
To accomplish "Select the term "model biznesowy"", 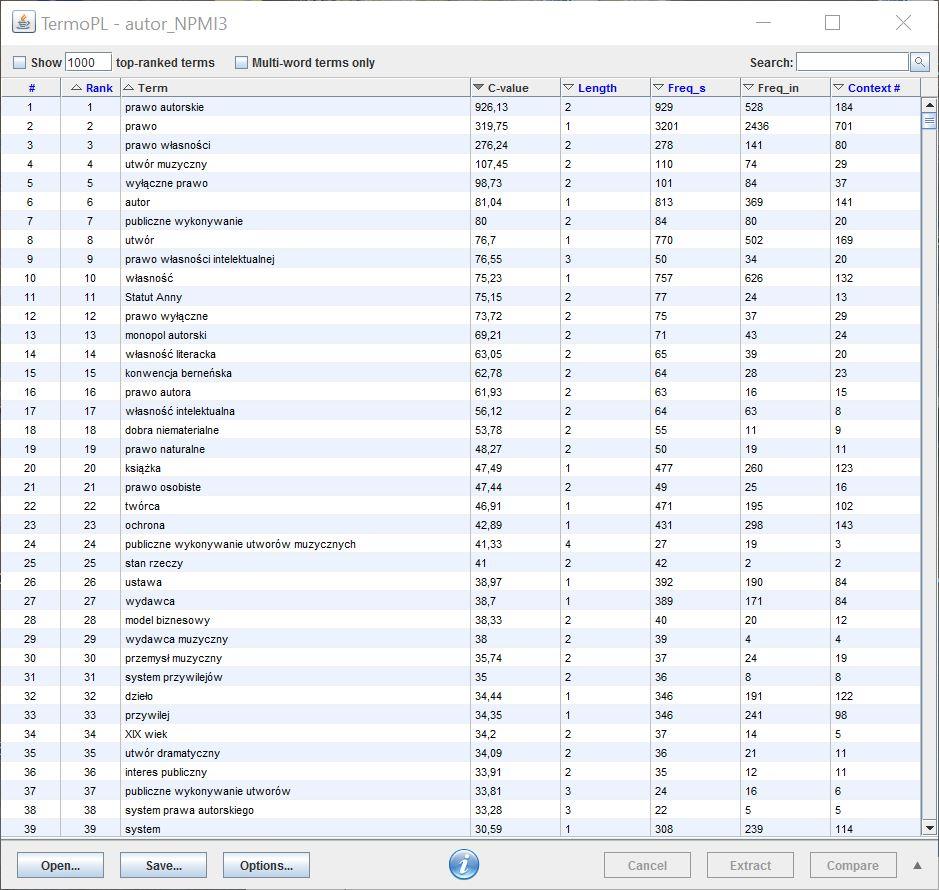I will tap(167, 620).
